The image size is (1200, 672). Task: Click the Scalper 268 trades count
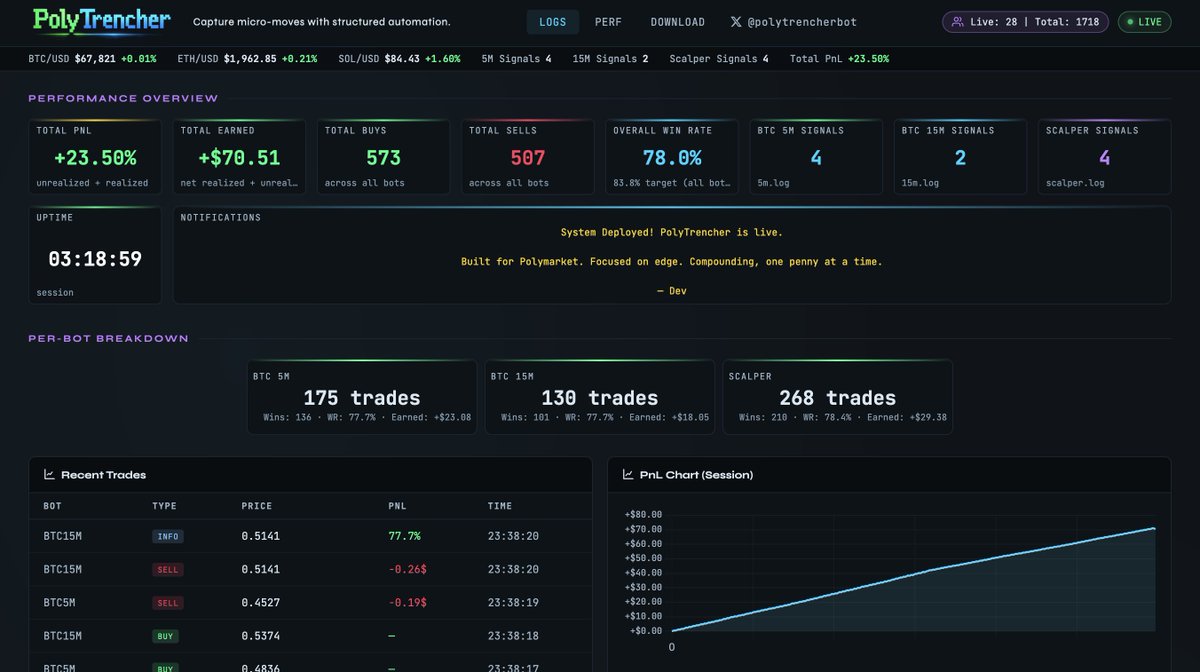pos(838,398)
